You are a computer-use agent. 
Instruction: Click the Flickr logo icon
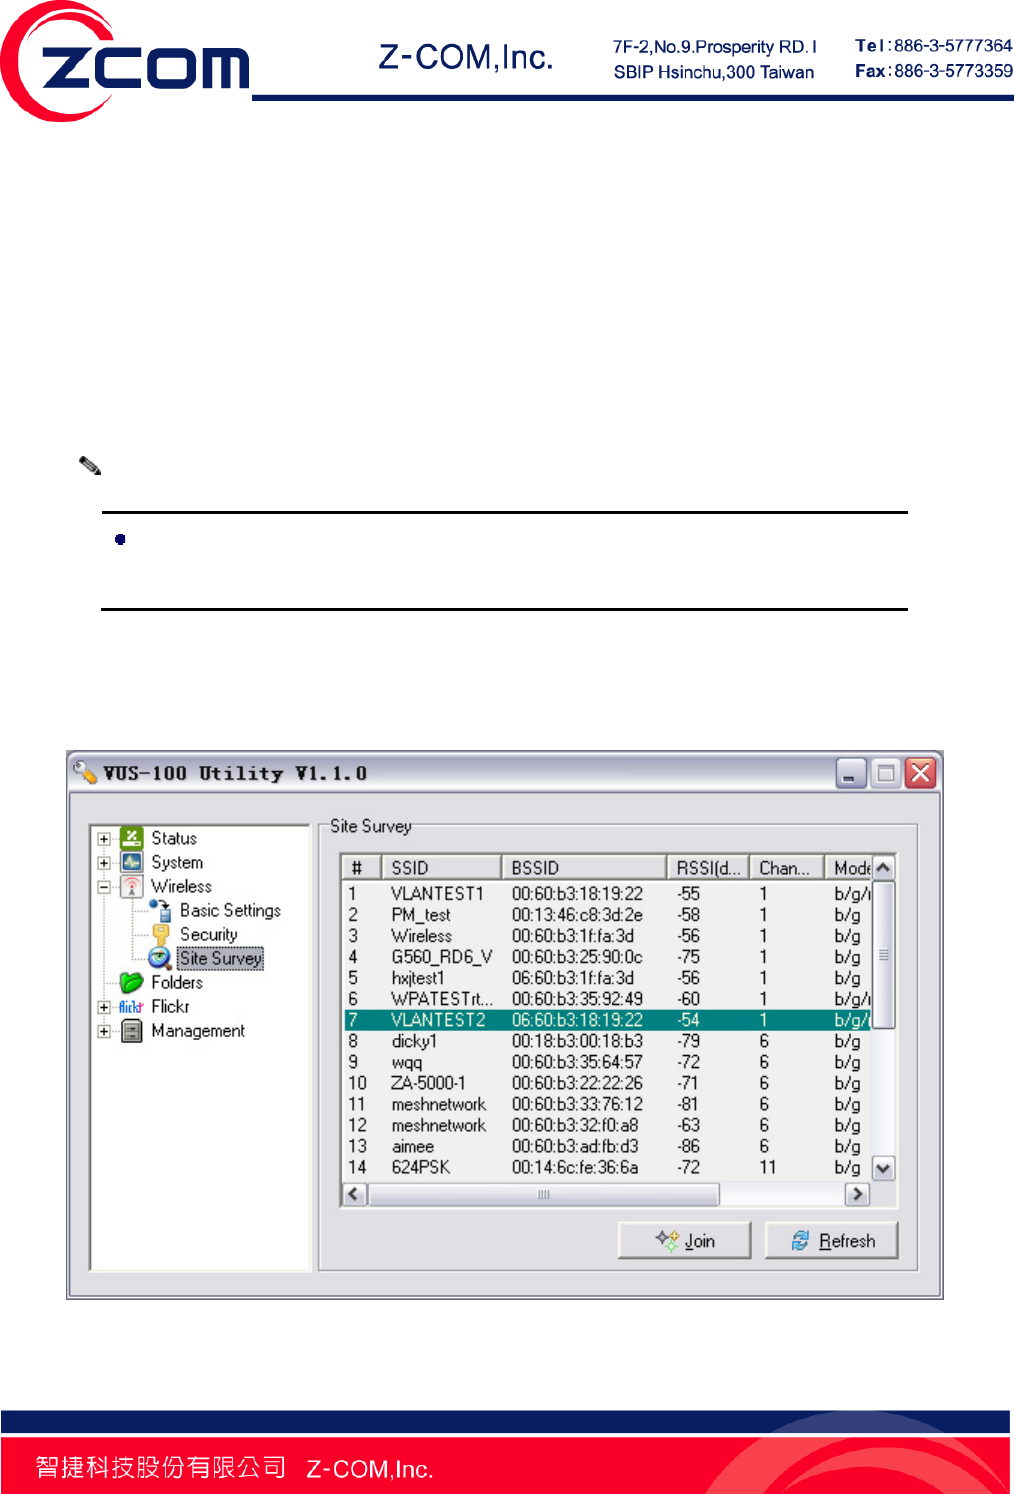pos(131,1007)
